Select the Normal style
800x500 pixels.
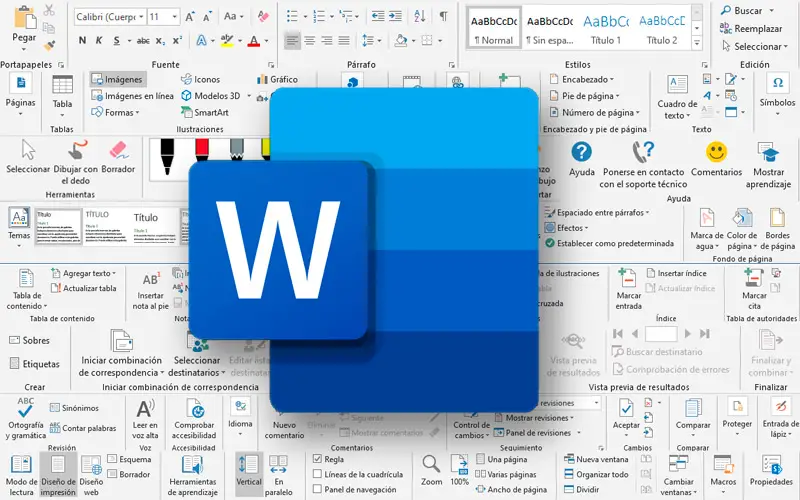tap(494, 29)
